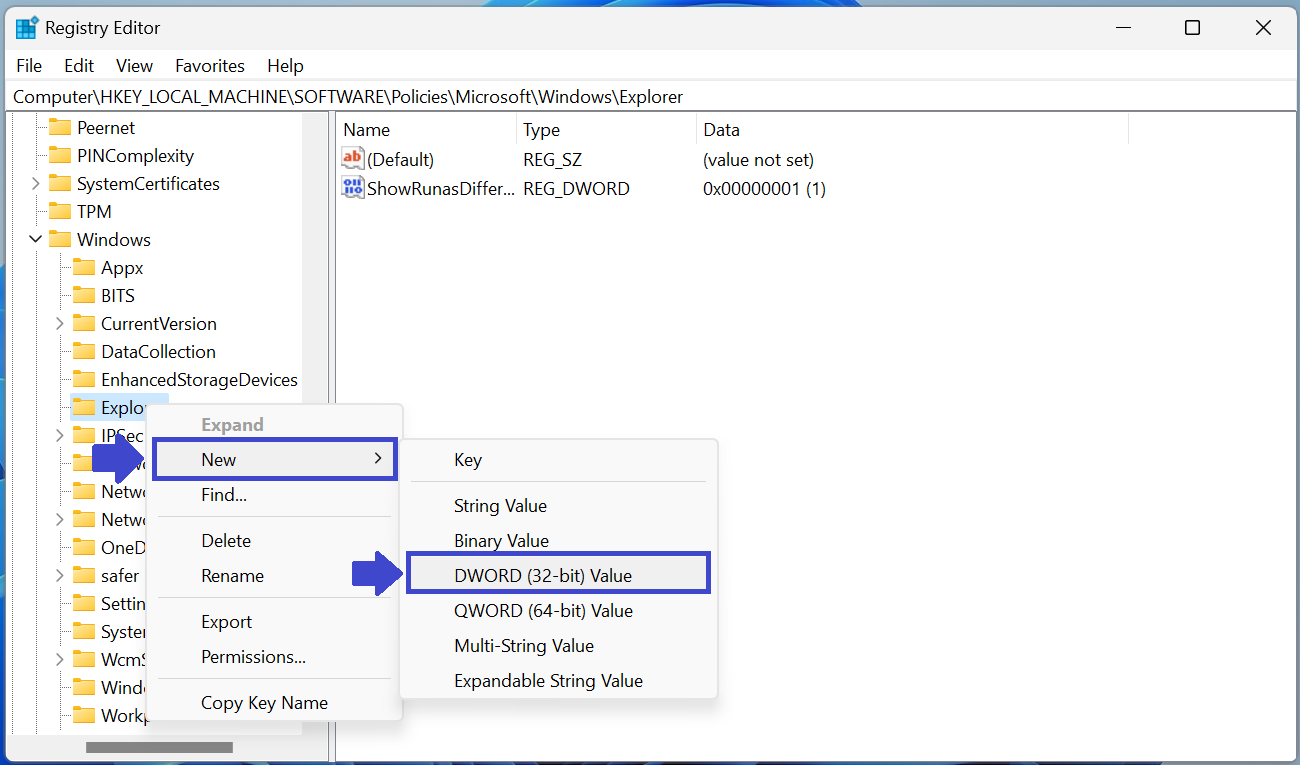Click the TPM folder icon
Screen dimensions: 1300x765
[61, 211]
